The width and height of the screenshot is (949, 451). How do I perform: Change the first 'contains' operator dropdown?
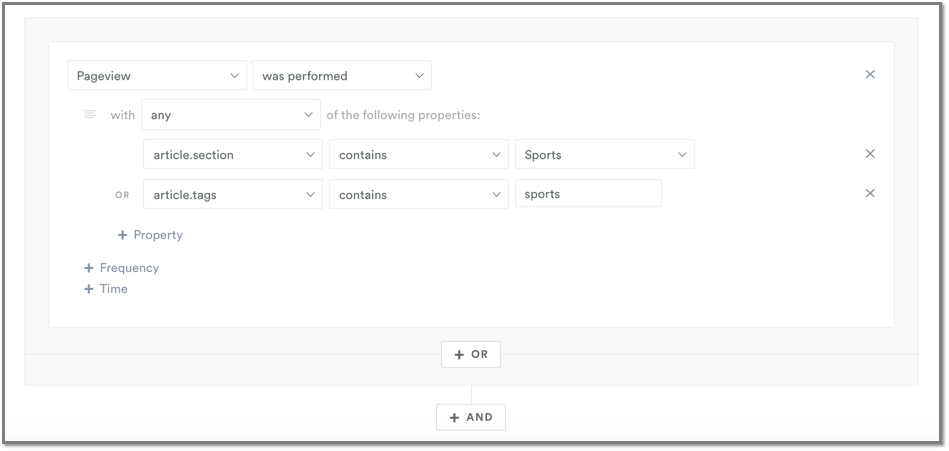point(419,155)
